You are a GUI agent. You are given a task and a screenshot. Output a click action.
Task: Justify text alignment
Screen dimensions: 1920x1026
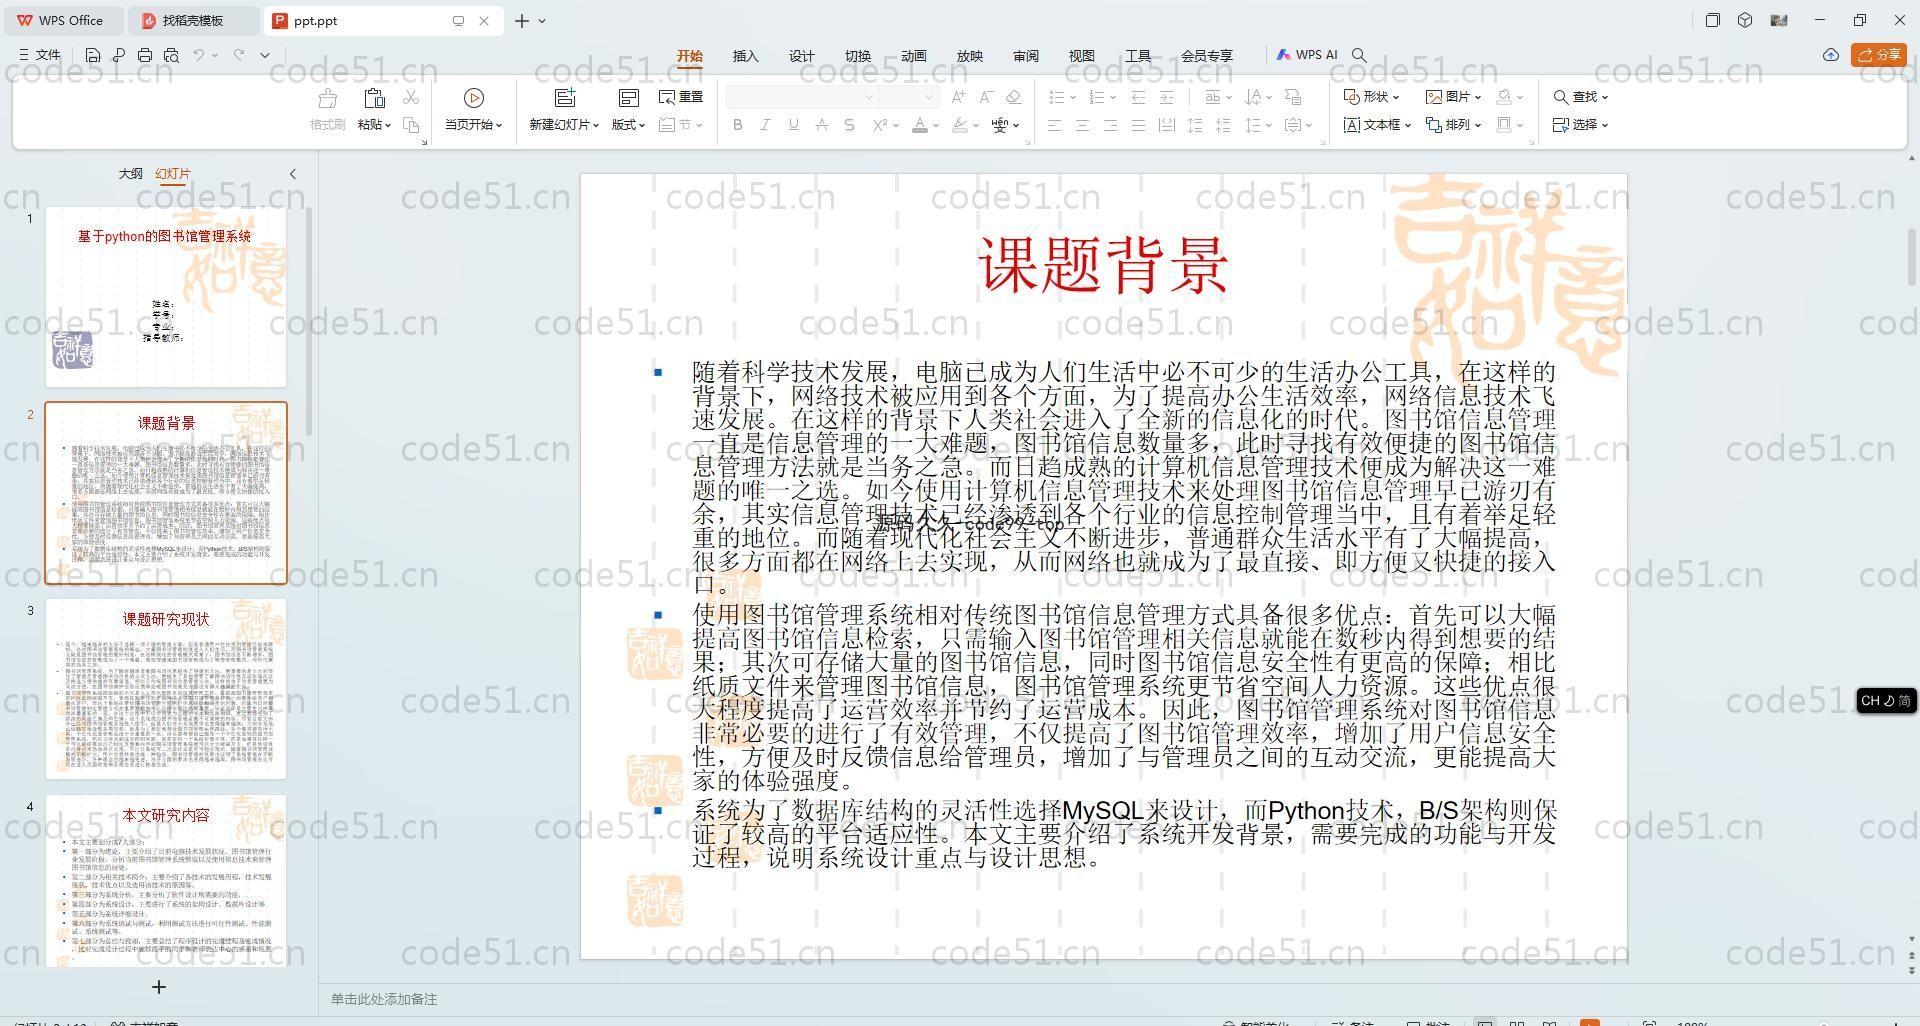click(x=1138, y=125)
